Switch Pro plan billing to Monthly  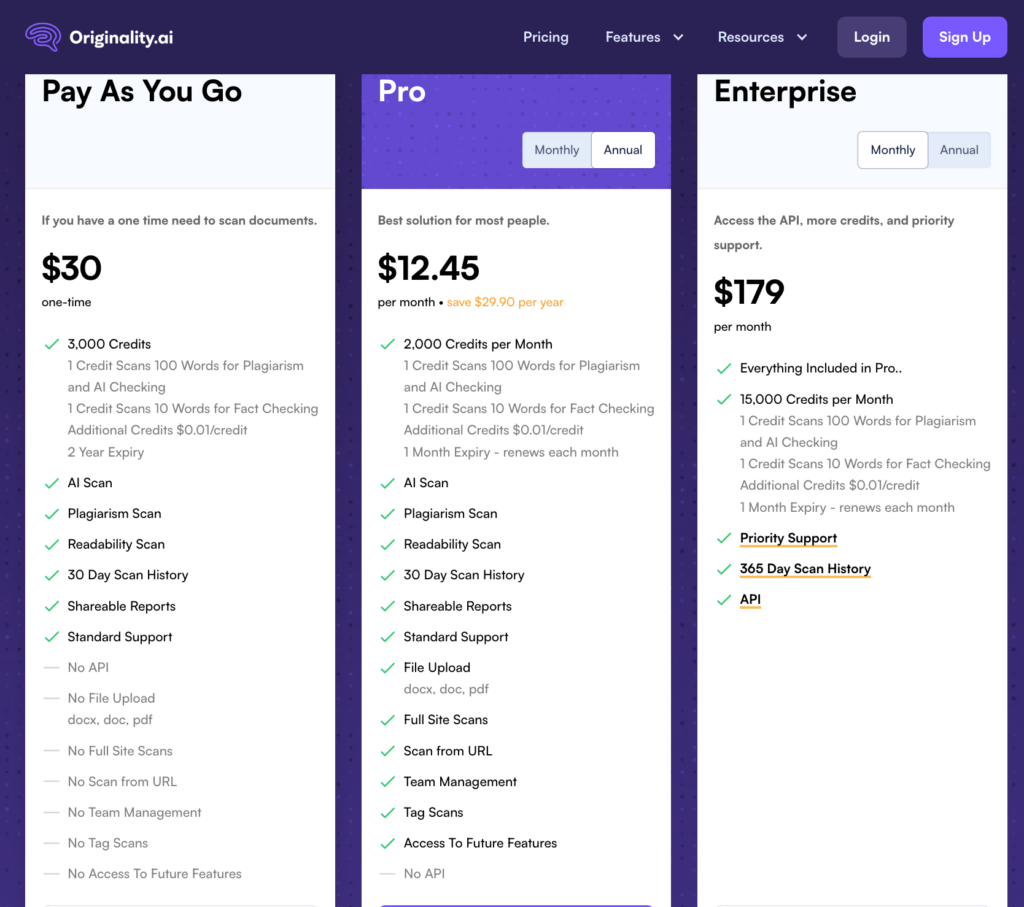(556, 150)
